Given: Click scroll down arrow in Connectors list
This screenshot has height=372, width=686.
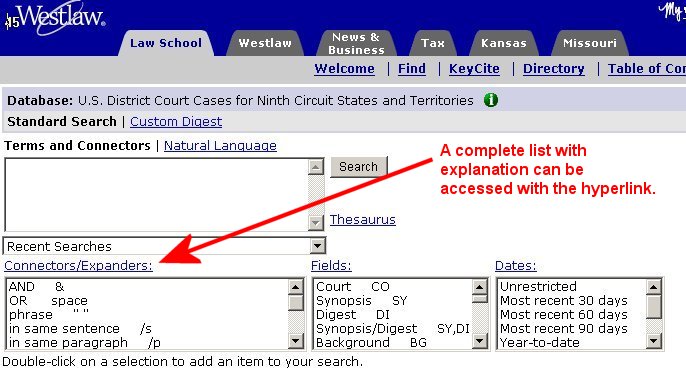Looking at the screenshot, I should point(296,341).
